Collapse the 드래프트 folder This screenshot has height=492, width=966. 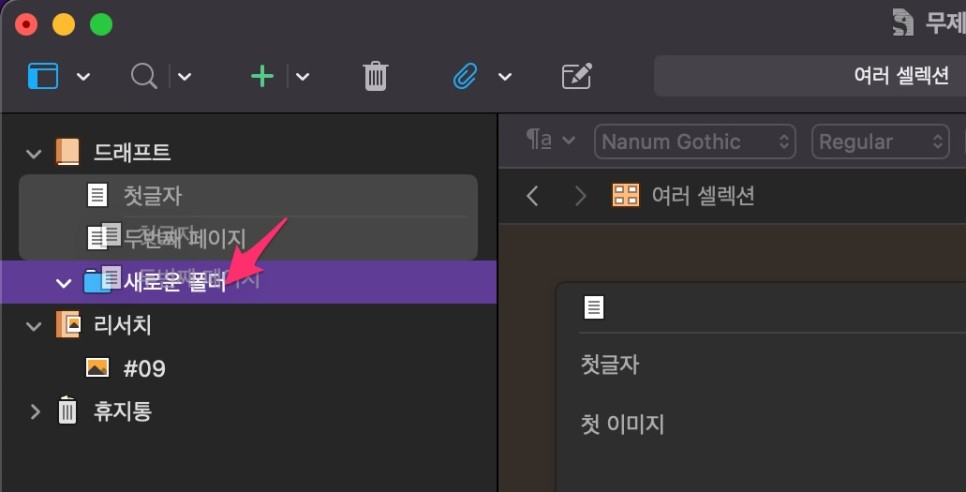tap(34, 152)
